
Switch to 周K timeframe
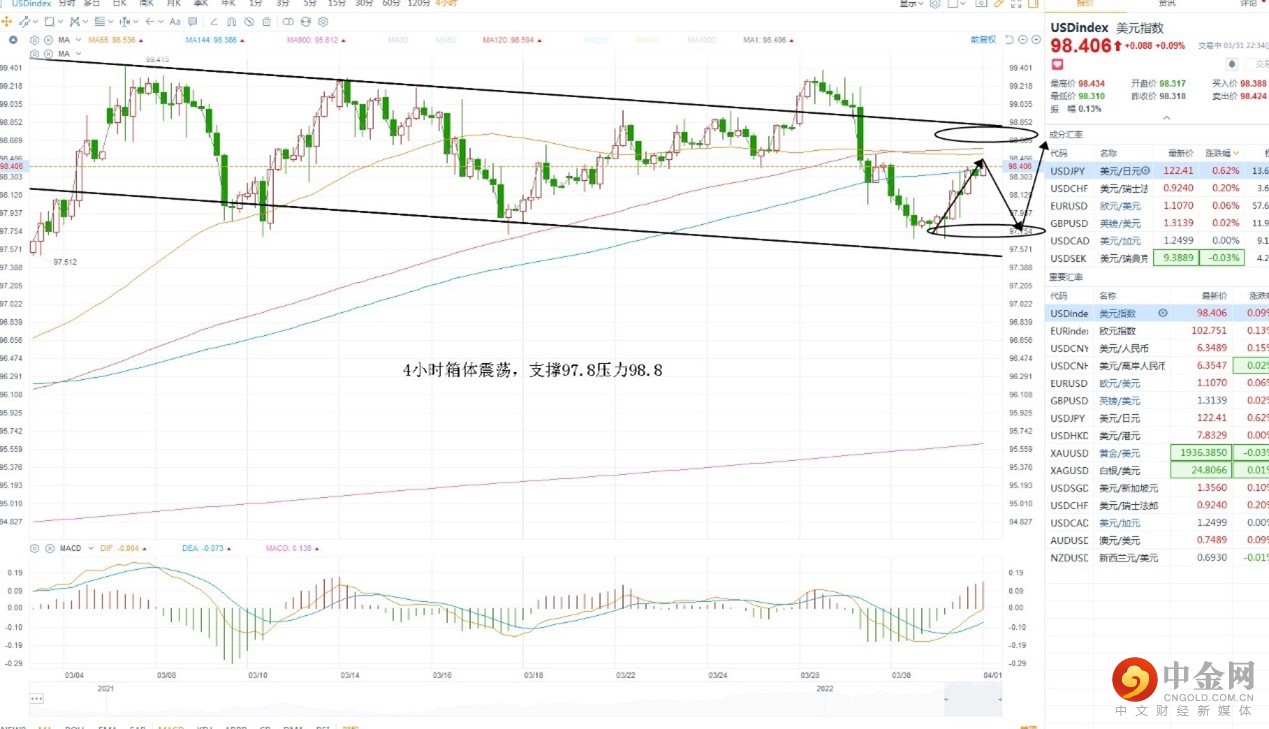point(146,4)
